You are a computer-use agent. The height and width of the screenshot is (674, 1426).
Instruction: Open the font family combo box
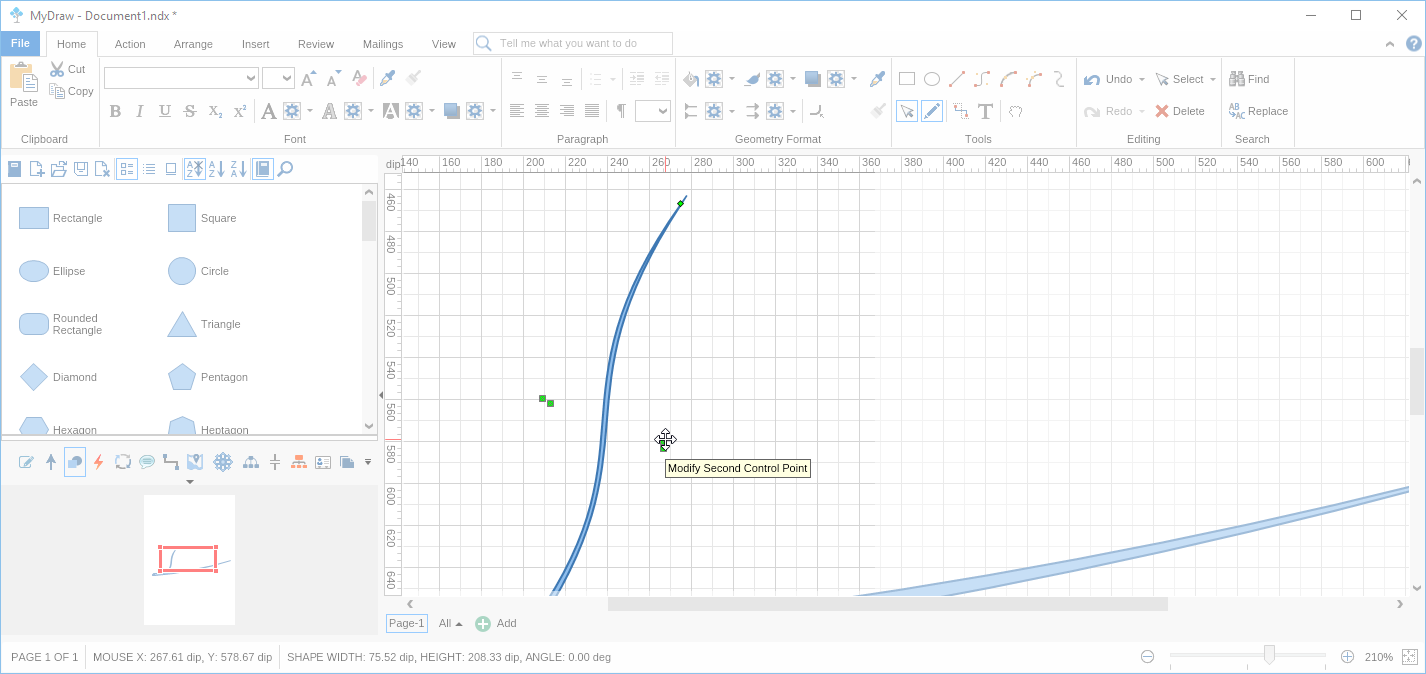click(181, 78)
